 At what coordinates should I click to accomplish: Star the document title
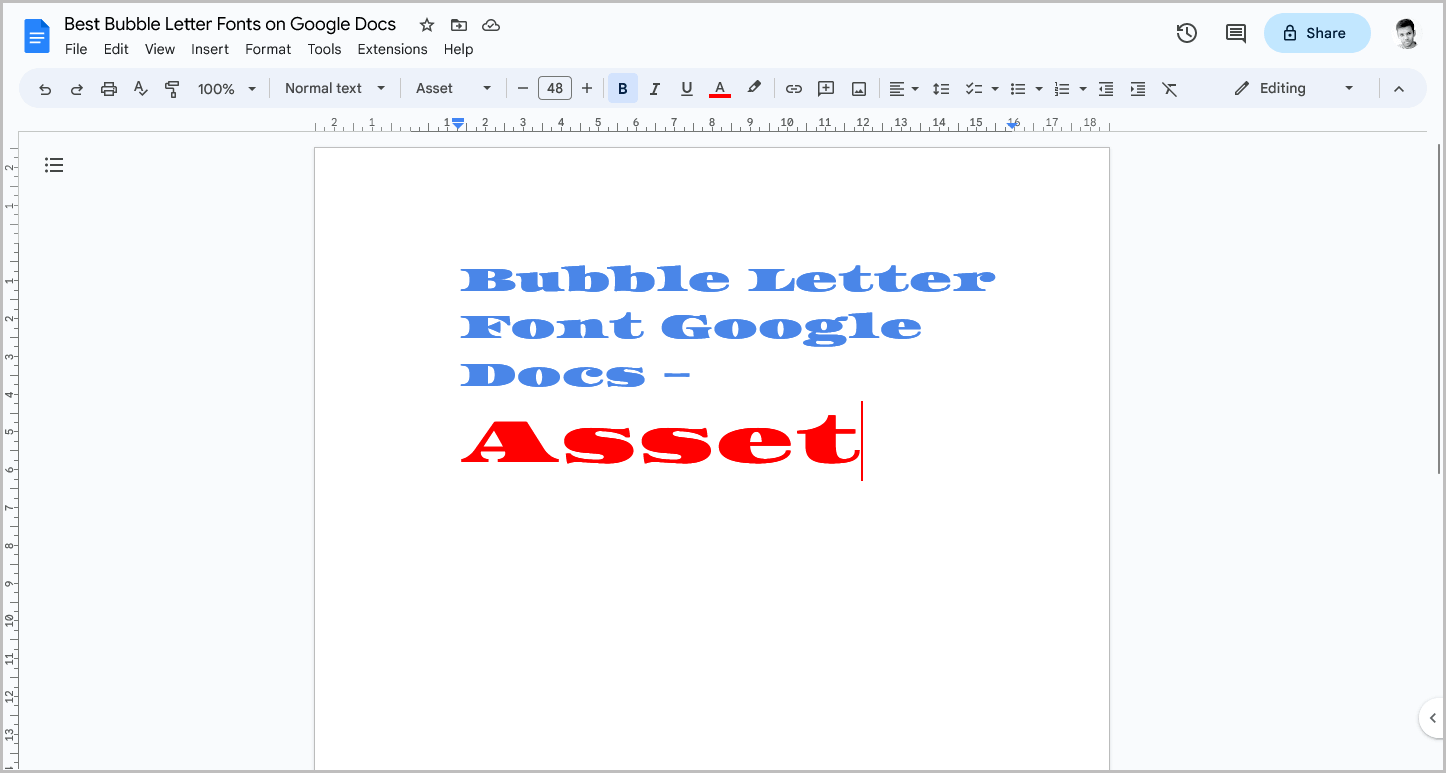pyautogui.click(x=427, y=25)
